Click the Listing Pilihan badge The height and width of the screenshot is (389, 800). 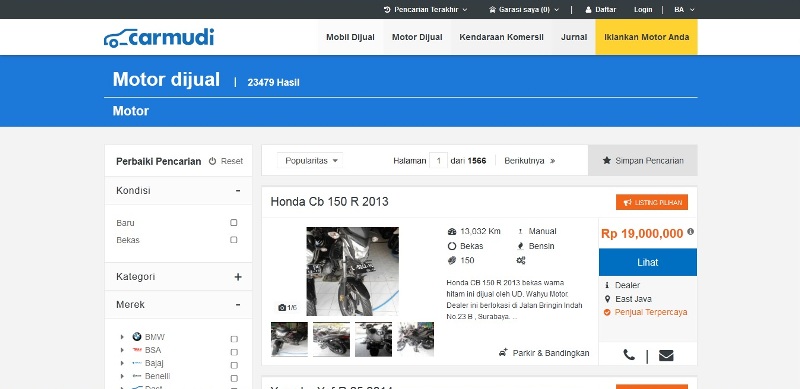pyautogui.click(x=652, y=202)
